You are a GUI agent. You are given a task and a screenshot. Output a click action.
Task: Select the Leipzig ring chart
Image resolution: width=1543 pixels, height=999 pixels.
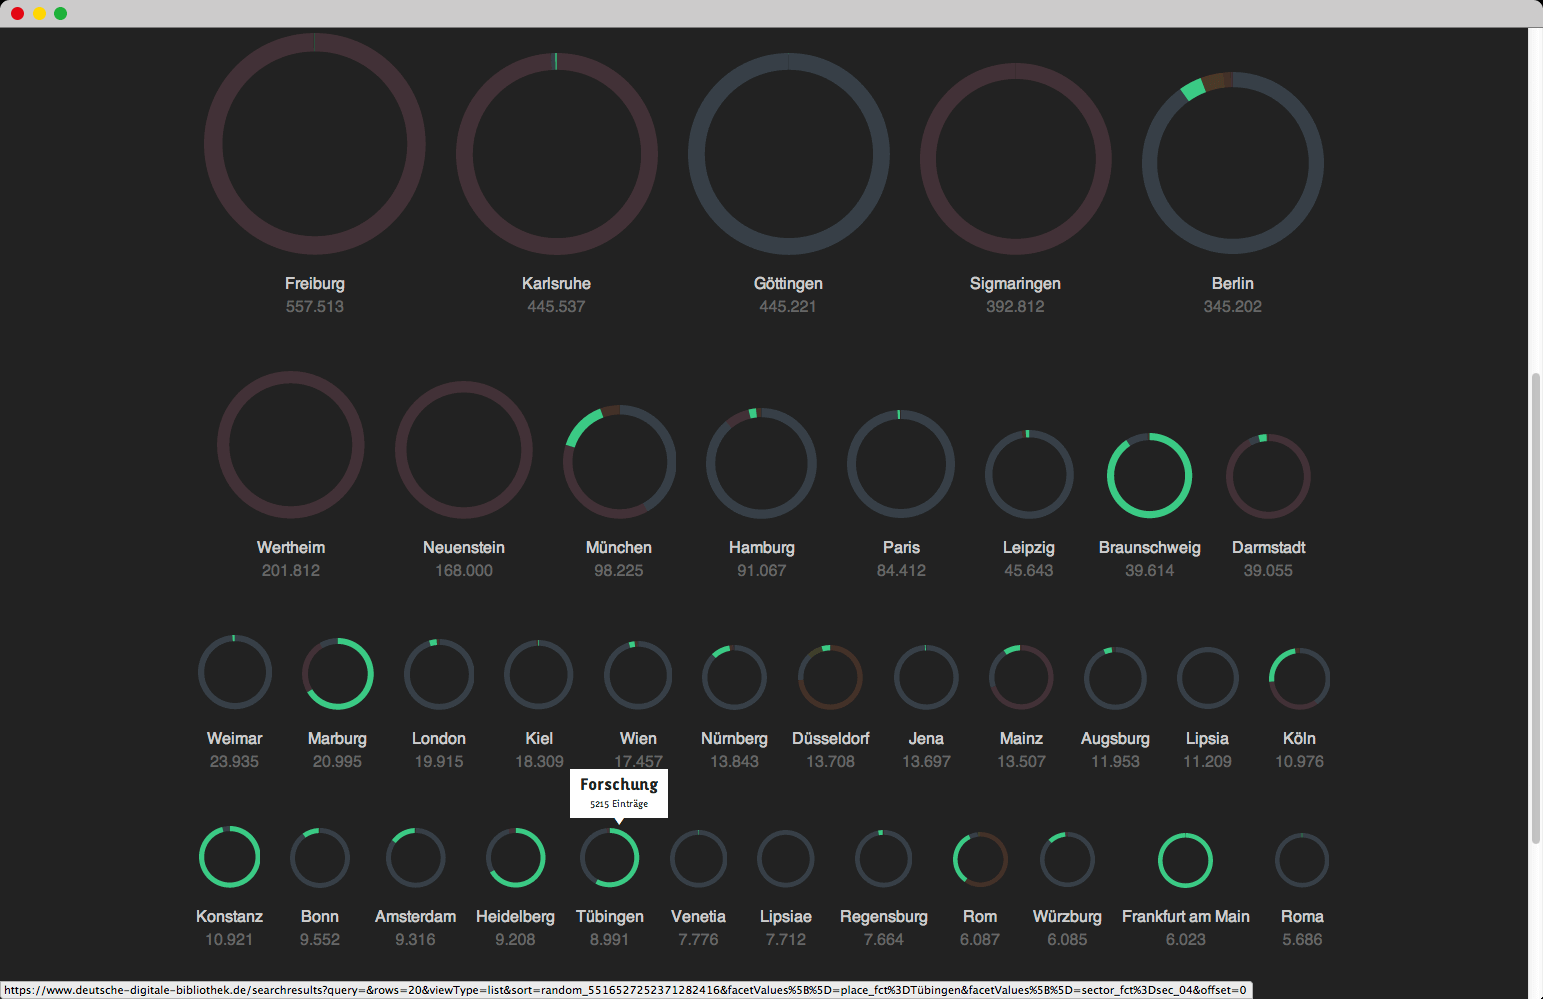[1029, 474]
